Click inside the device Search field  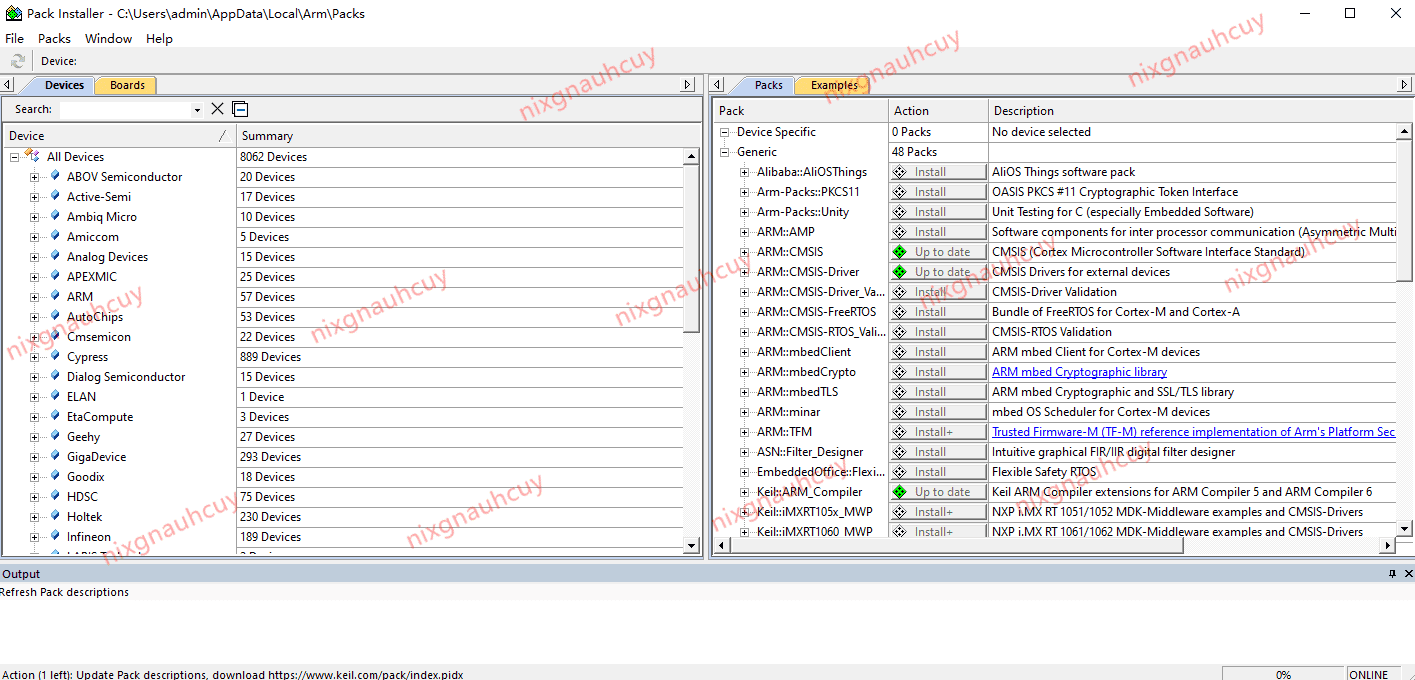(x=124, y=110)
